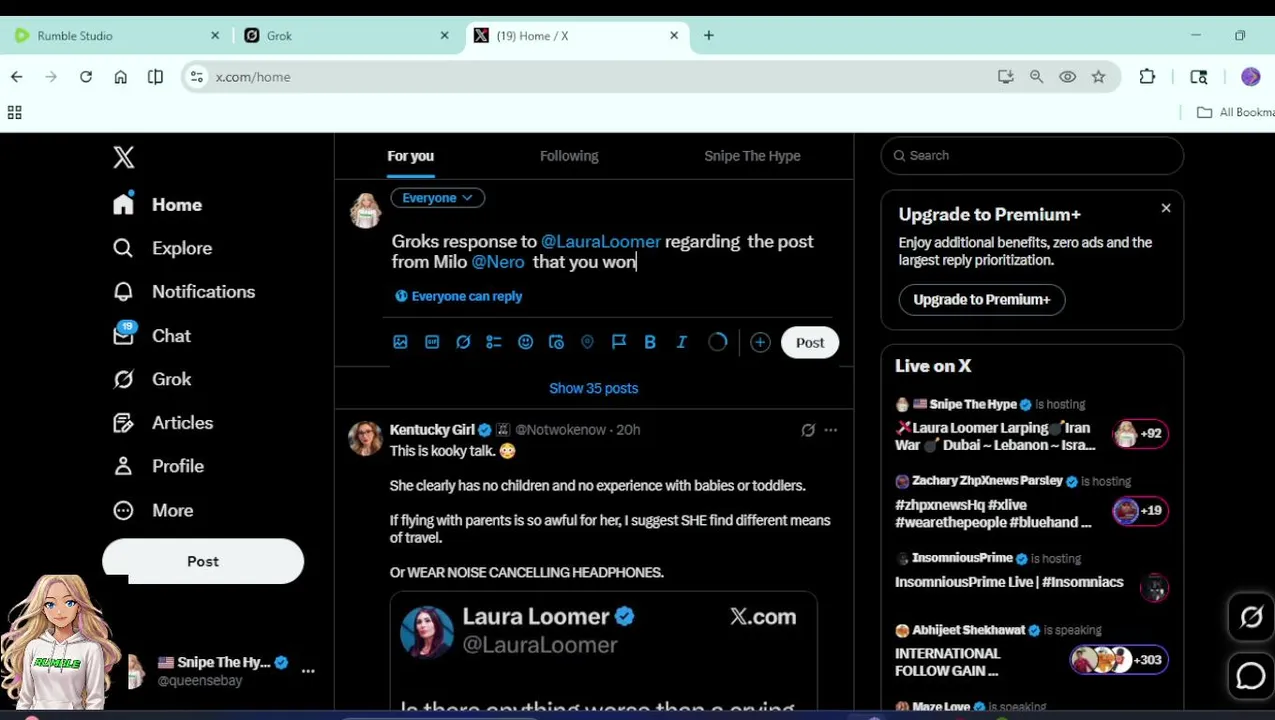
Task: Open the #zhpxnewsHq live space
Action: click(x=1032, y=502)
